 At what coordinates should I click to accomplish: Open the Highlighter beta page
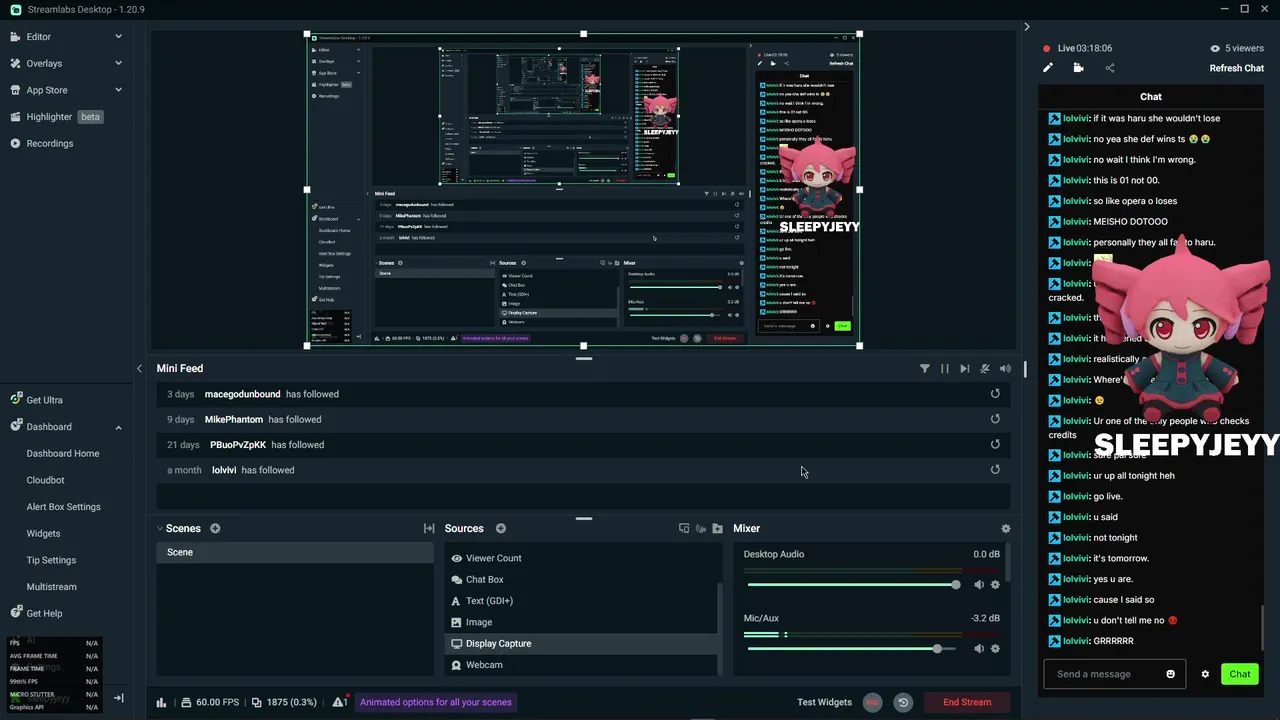click(x=56, y=117)
